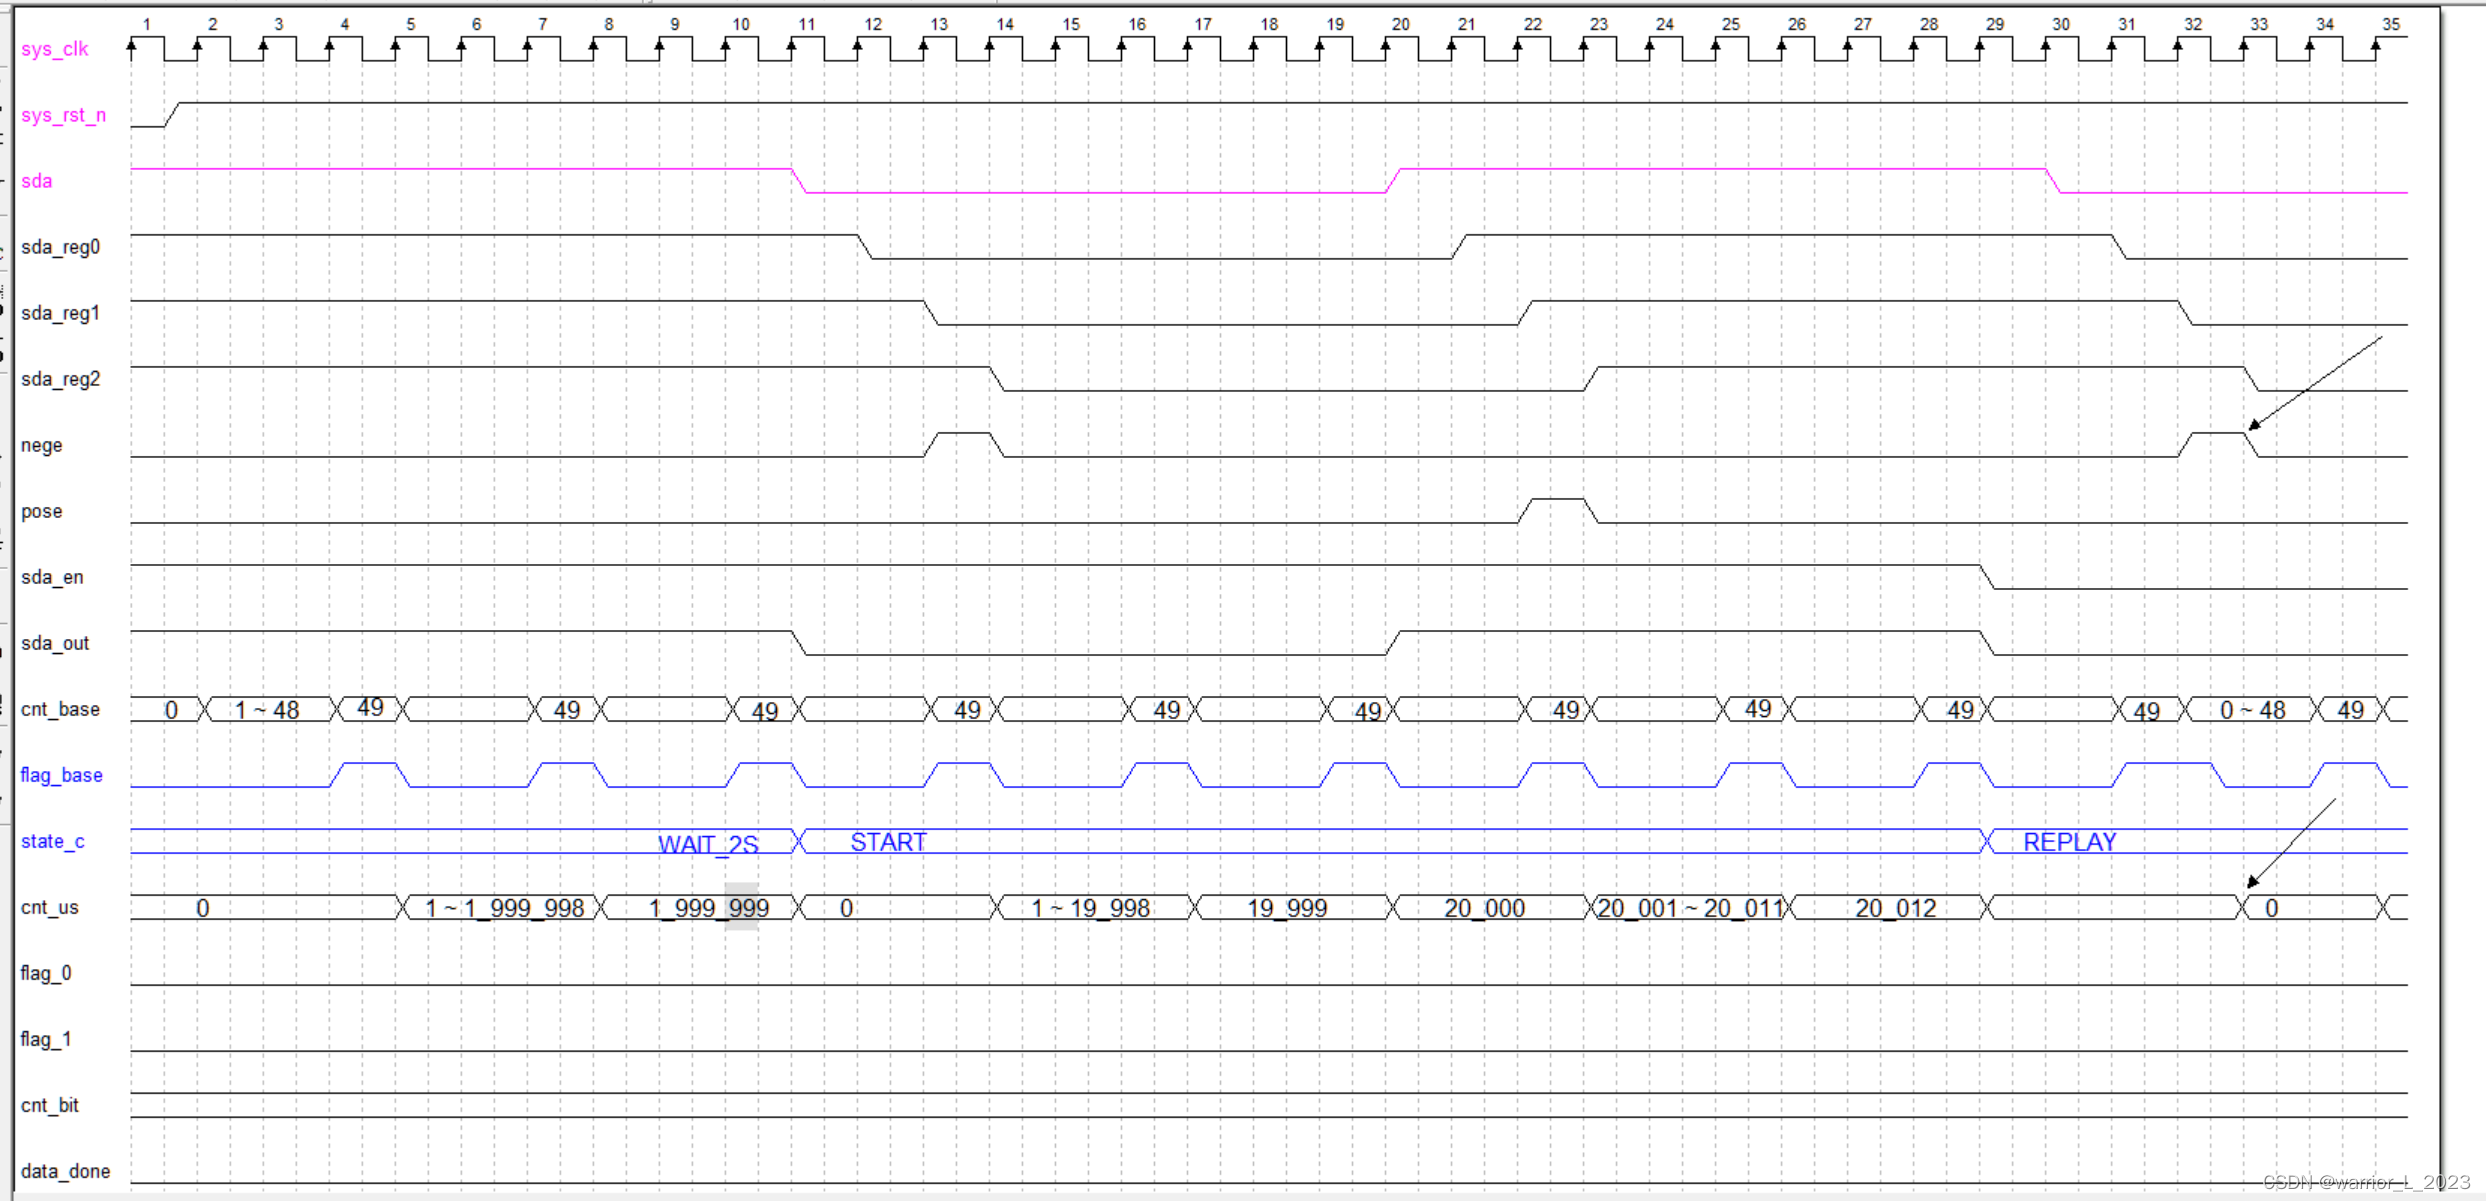Click clock cycle number 8
This screenshot has width=2486, height=1201.
(x=608, y=24)
